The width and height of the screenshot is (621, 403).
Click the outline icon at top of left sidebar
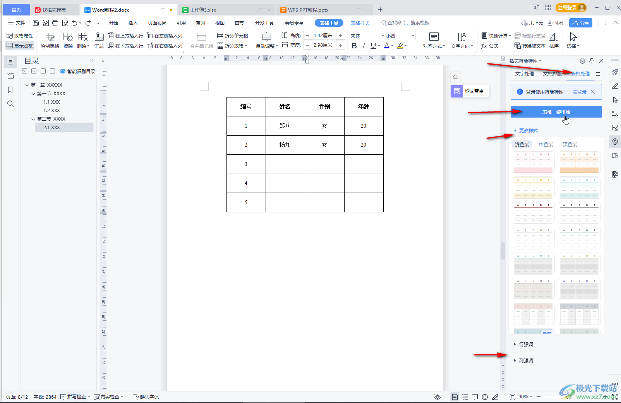[11, 61]
